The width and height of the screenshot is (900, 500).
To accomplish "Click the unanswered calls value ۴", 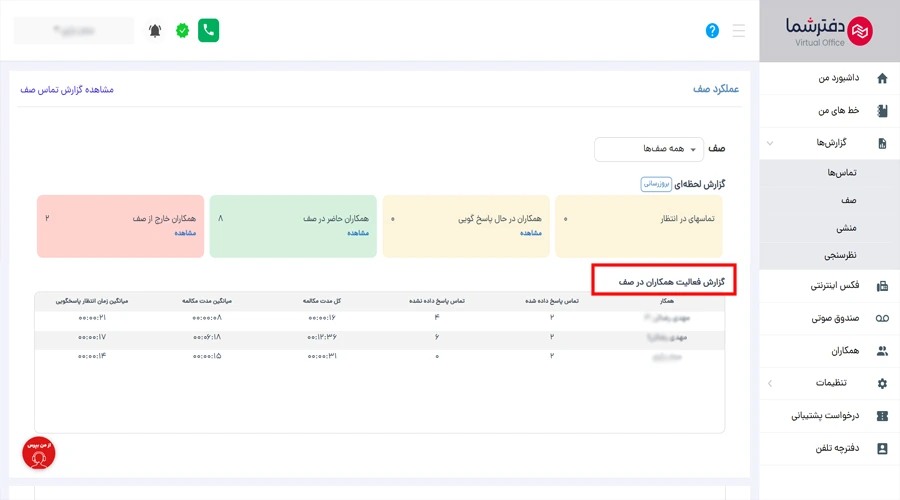I will 437,317.
